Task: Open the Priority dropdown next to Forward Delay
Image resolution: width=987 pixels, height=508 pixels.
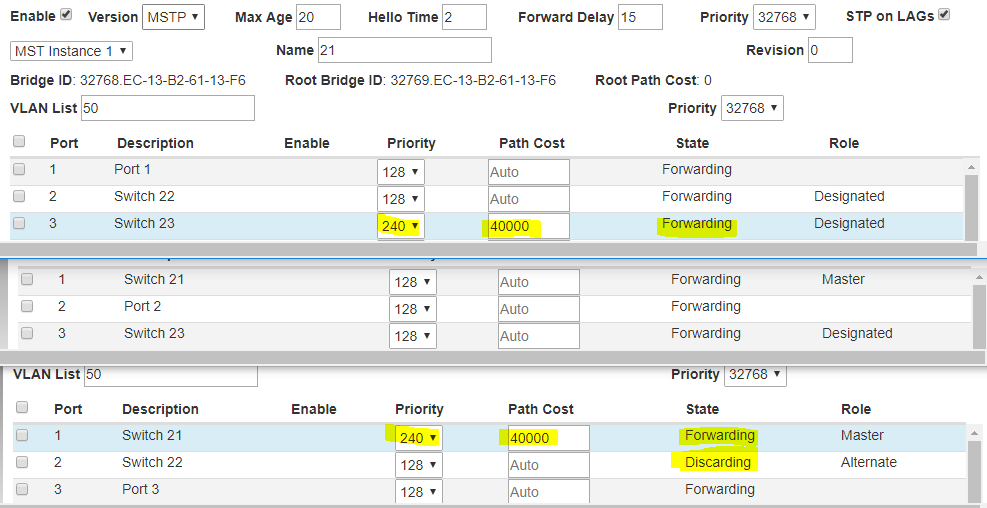Action: [x=785, y=17]
